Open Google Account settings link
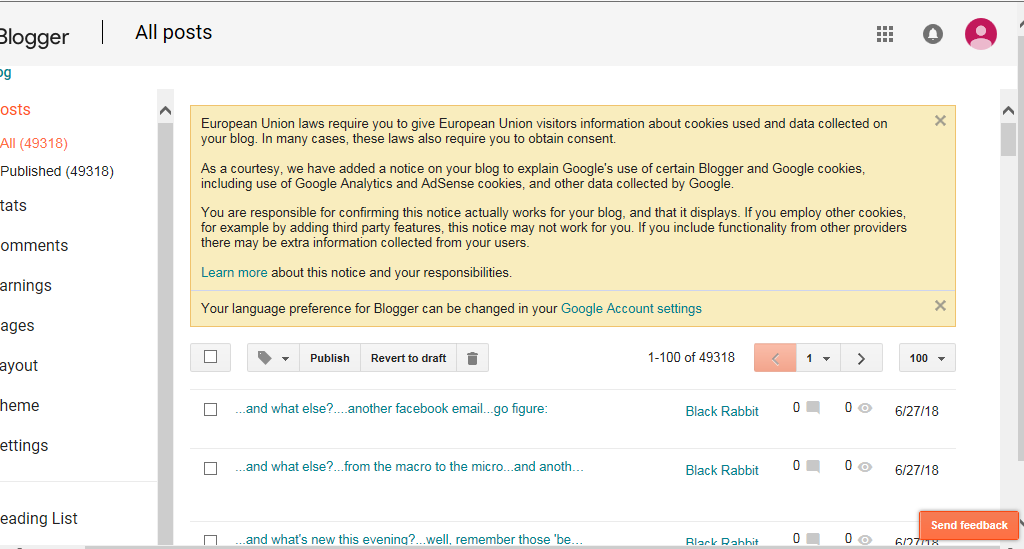 [631, 309]
